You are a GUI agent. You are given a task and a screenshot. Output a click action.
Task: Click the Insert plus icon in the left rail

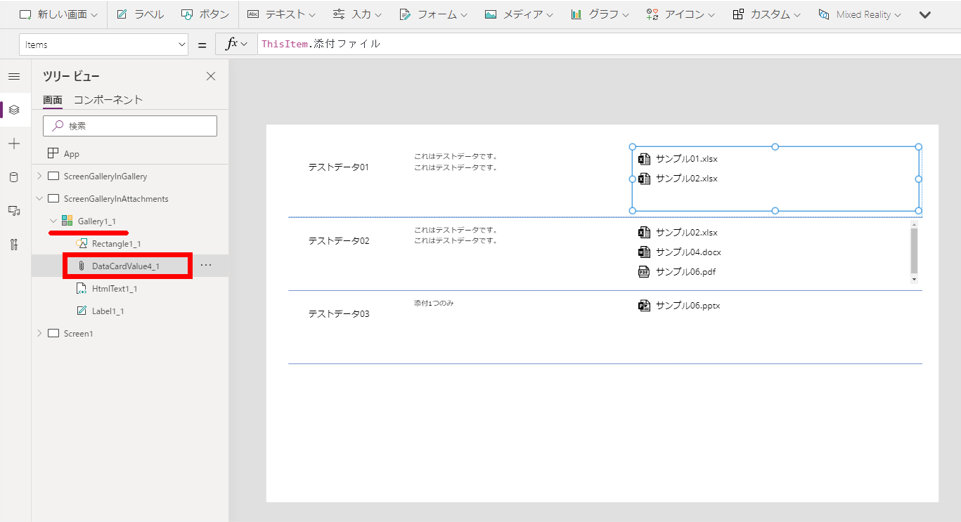point(14,144)
